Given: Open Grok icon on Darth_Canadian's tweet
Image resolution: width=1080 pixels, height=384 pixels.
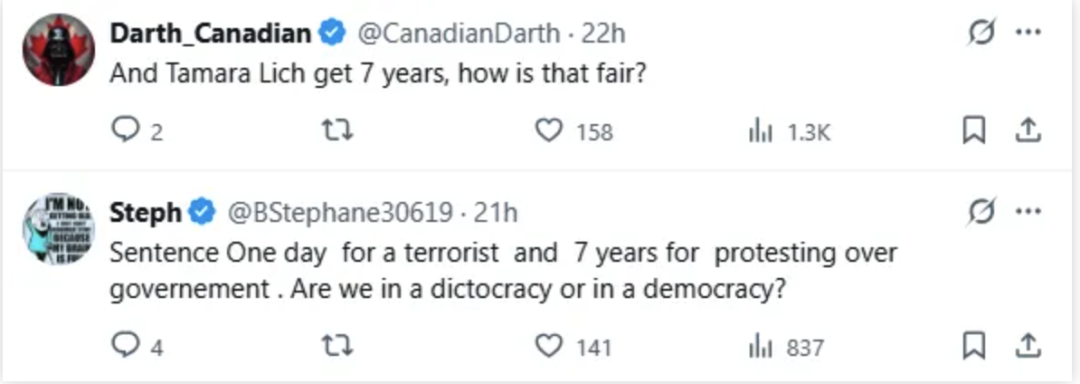Looking at the screenshot, I should pyautogui.click(x=981, y=32).
